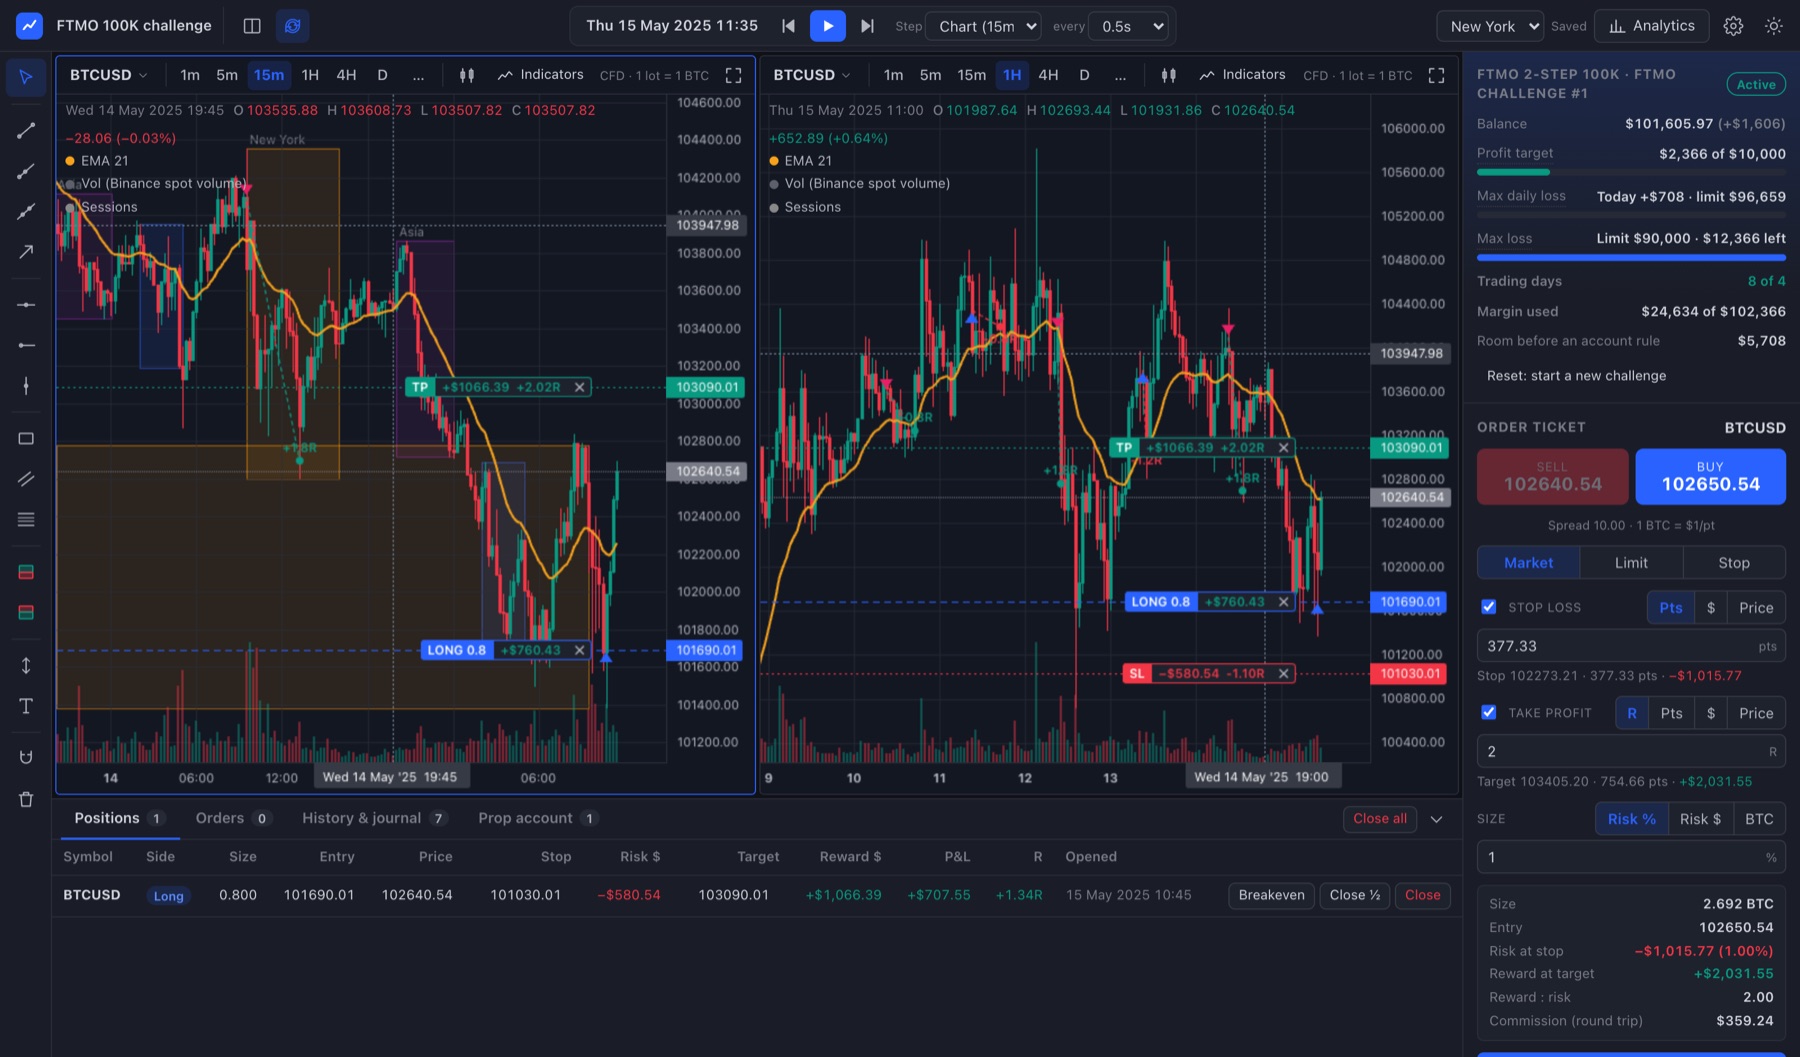
Task: Open the settings gear icon
Action: 1733,26
